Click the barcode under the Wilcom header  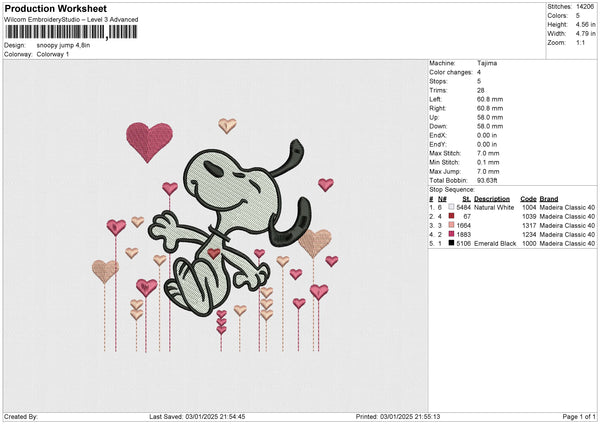[x=70, y=33]
